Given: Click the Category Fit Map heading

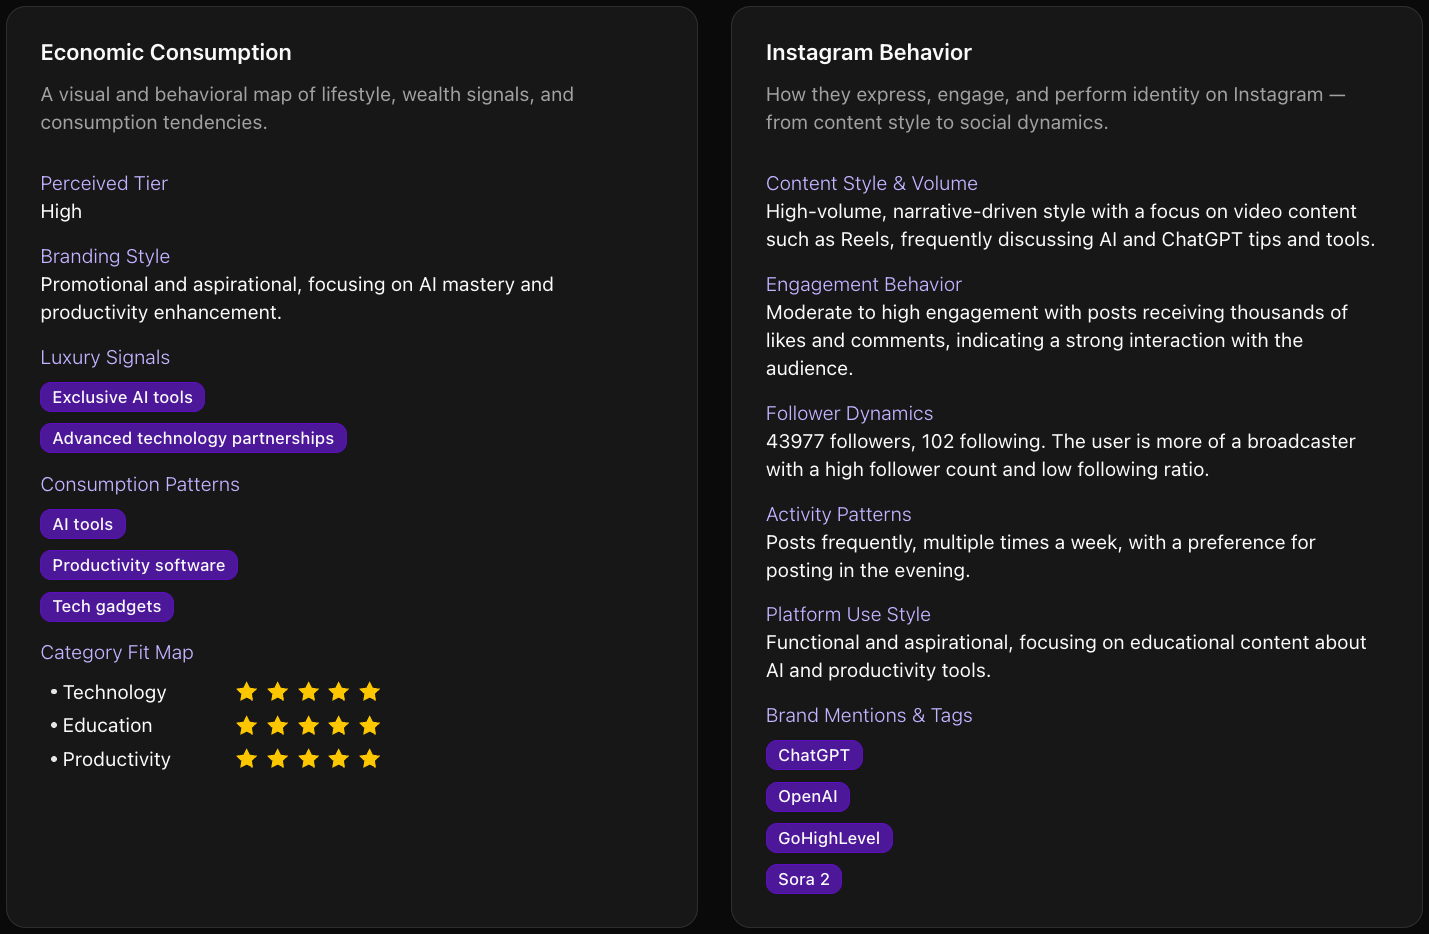Looking at the screenshot, I should (117, 652).
